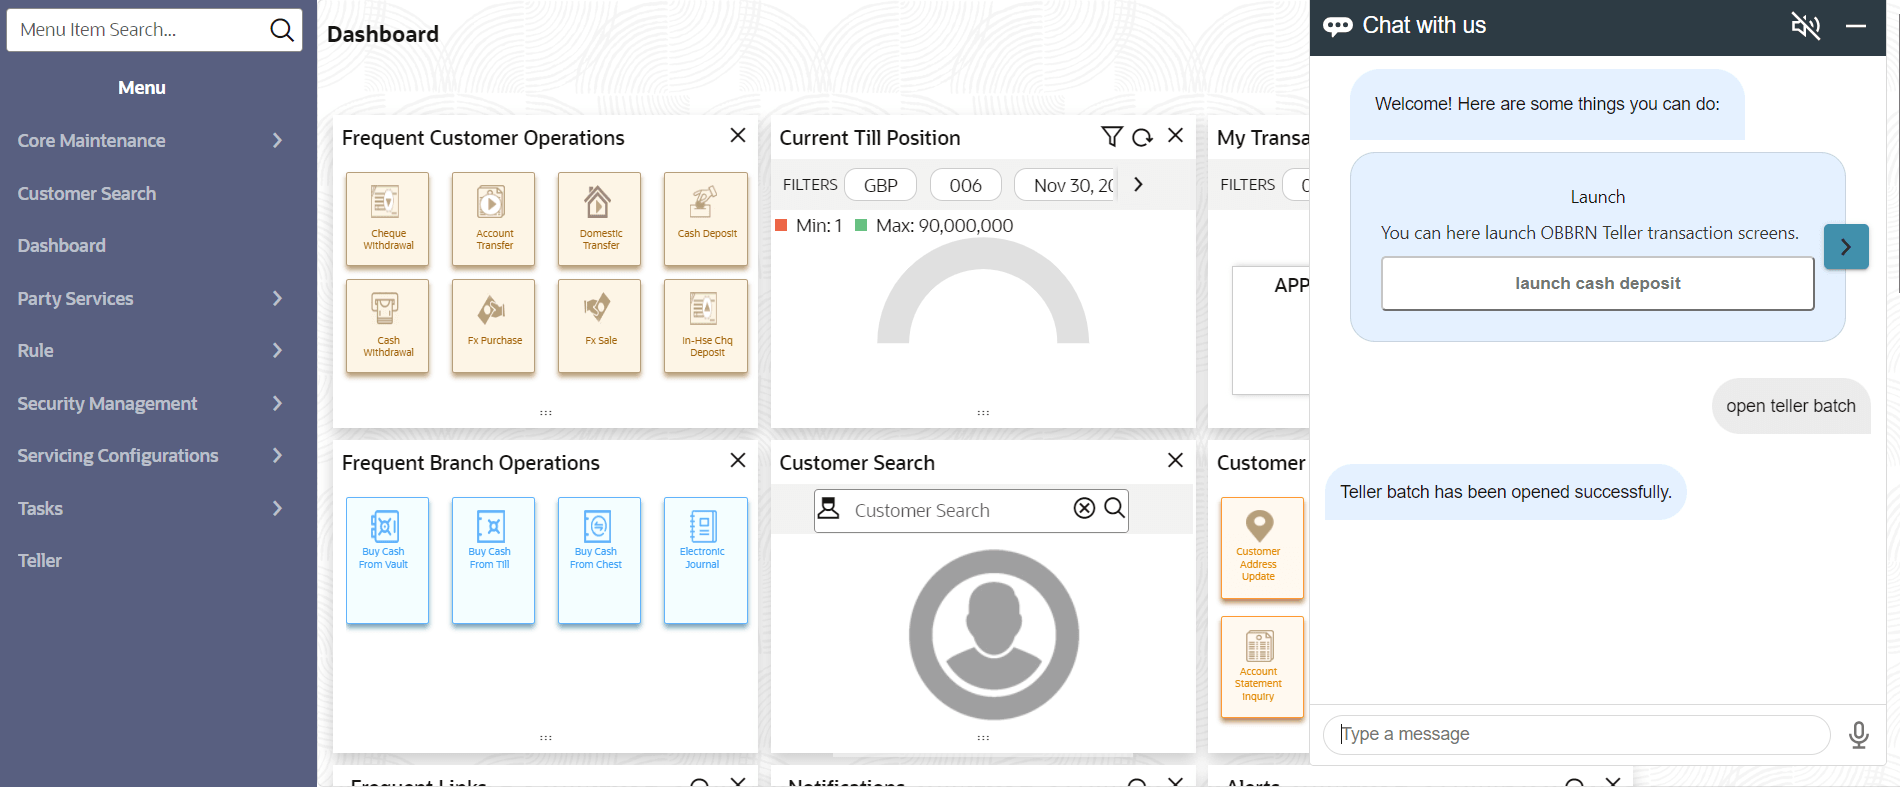
Task: Click the Frequent Customer Operations grip handle
Action: pos(546,412)
